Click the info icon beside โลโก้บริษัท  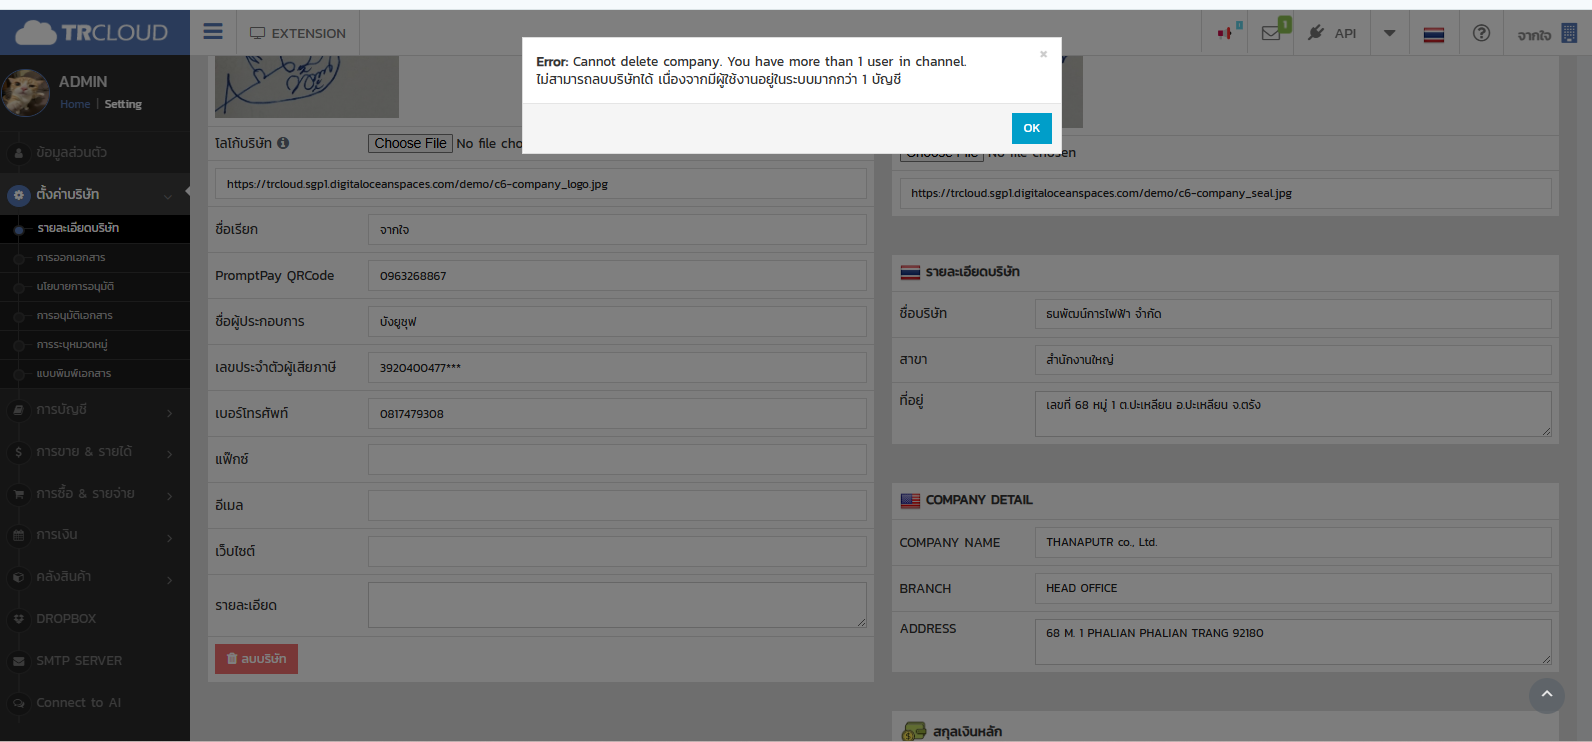coord(283,143)
